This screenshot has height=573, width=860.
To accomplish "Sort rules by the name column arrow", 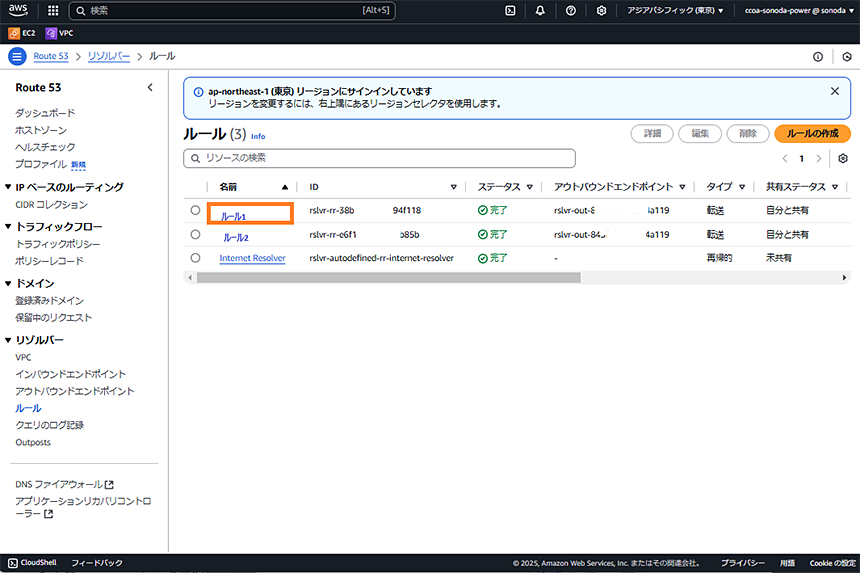I will (x=285, y=188).
